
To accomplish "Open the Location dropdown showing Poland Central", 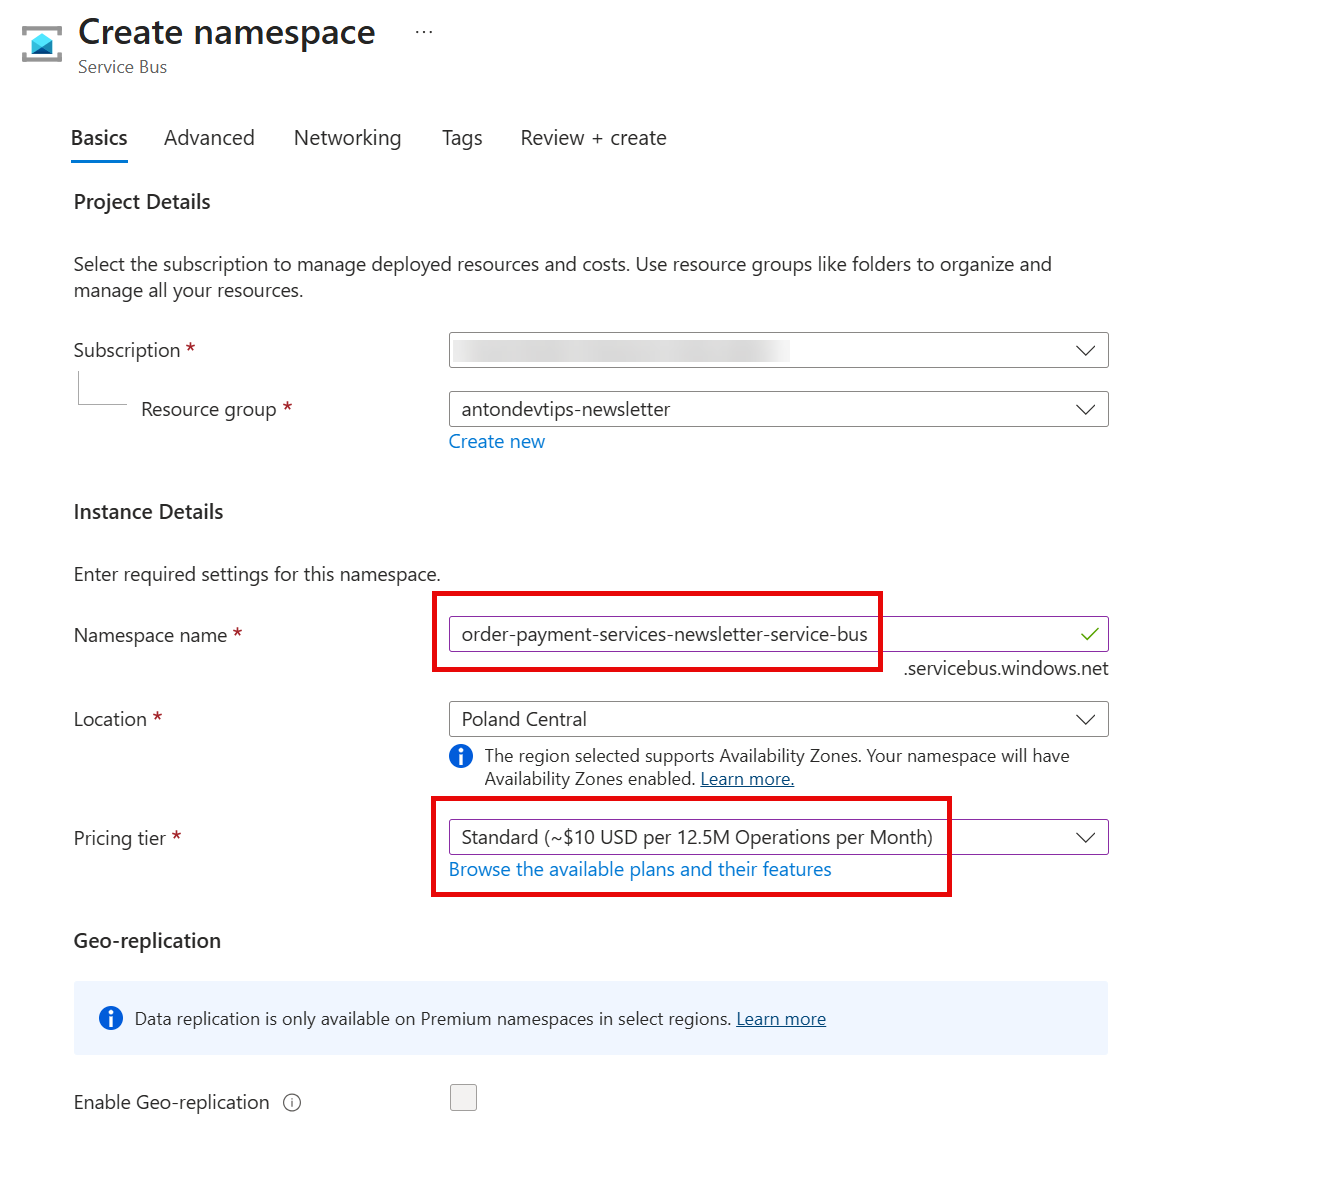I will (1085, 719).
